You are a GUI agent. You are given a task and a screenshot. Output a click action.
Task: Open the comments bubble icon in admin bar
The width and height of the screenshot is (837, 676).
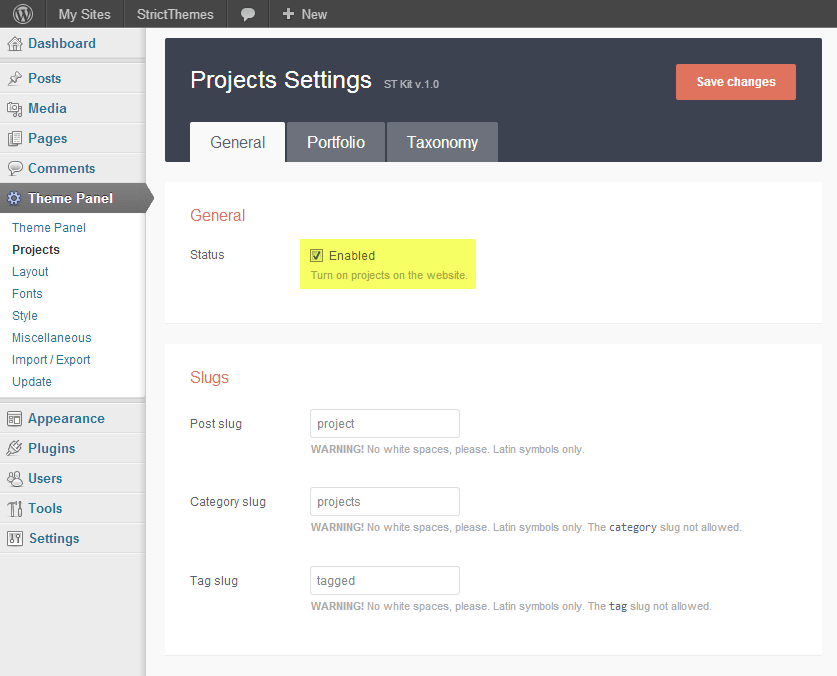pyautogui.click(x=248, y=14)
